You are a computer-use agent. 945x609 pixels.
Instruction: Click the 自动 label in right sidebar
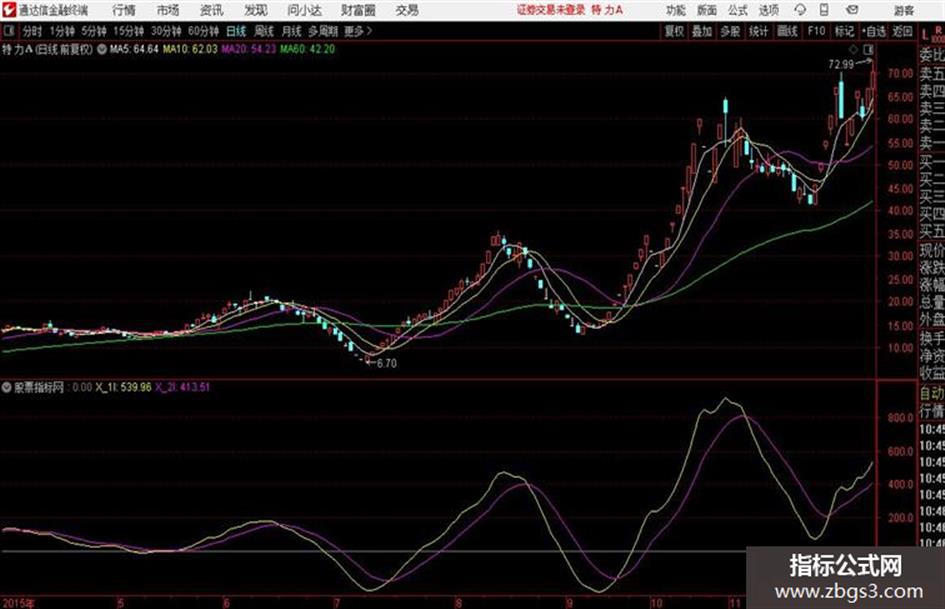pos(932,394)
